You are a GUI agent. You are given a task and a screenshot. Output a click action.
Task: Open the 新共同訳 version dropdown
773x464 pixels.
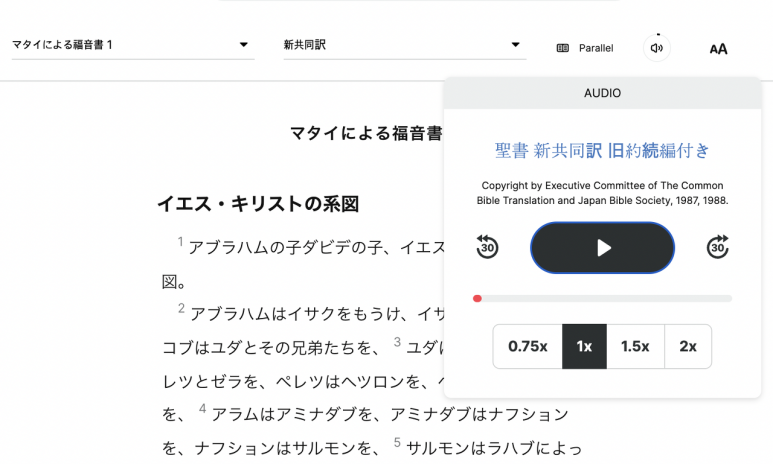(x=405, y=45)
